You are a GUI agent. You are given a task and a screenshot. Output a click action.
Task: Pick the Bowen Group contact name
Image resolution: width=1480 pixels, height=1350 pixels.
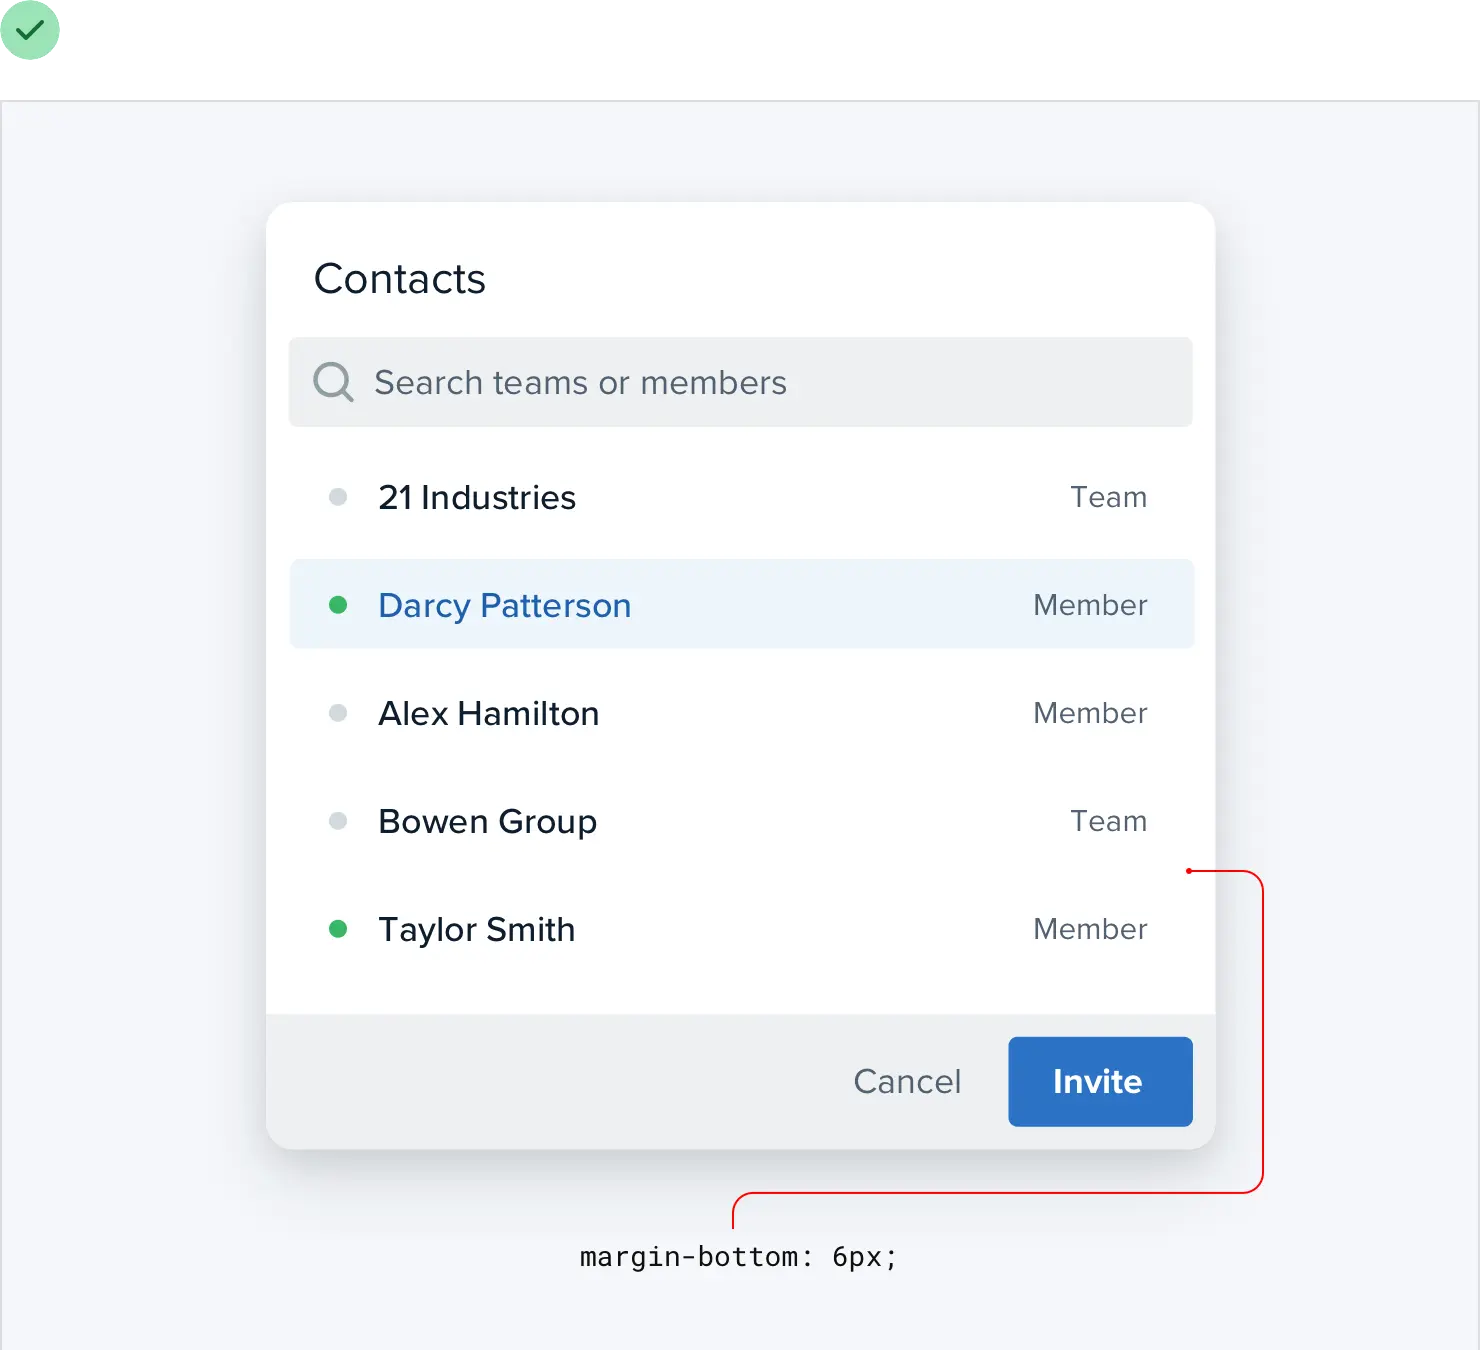(487, 822)
